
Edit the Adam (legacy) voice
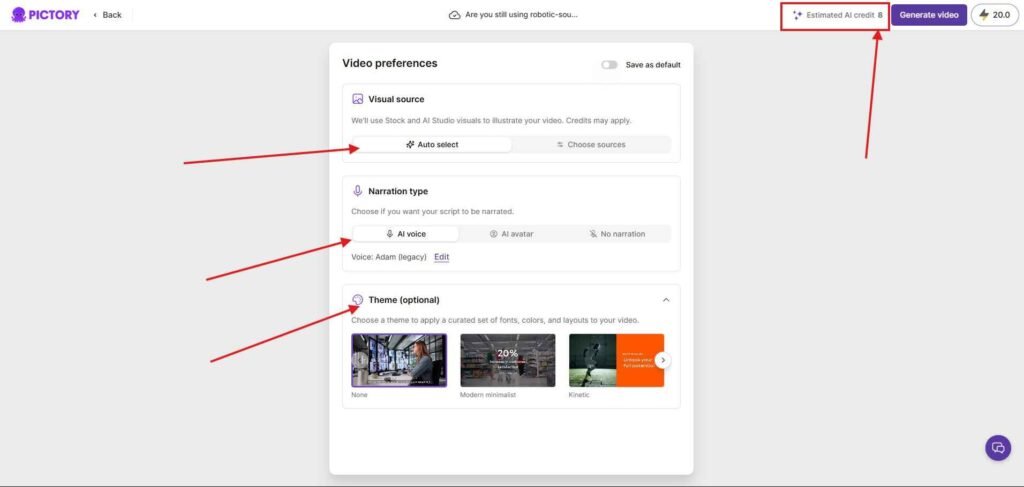coord(441,257)
